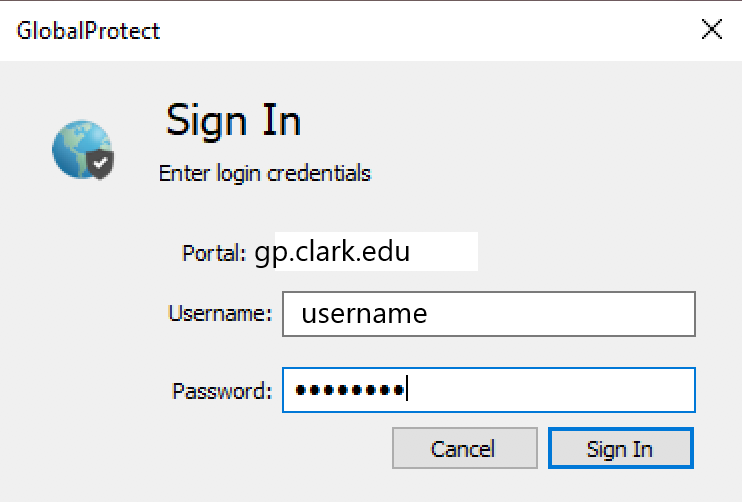Image resolution: width=742 pixels, height=502 pixels.
Task: Click the masked password dots
Action: tap(350, 390)
